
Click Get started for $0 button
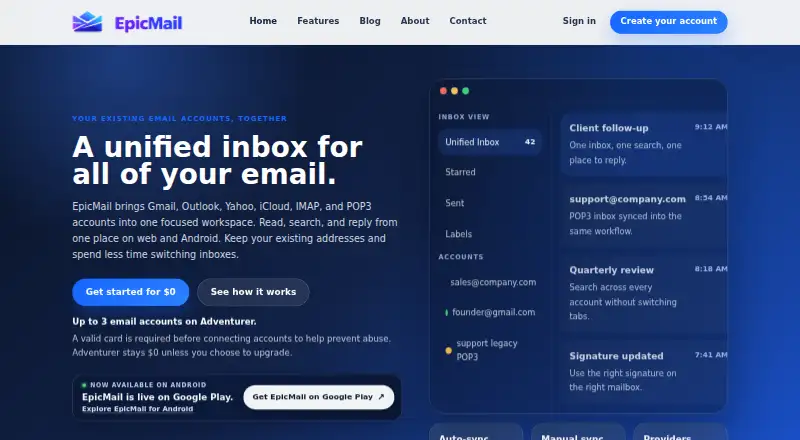tap(131, 292)
